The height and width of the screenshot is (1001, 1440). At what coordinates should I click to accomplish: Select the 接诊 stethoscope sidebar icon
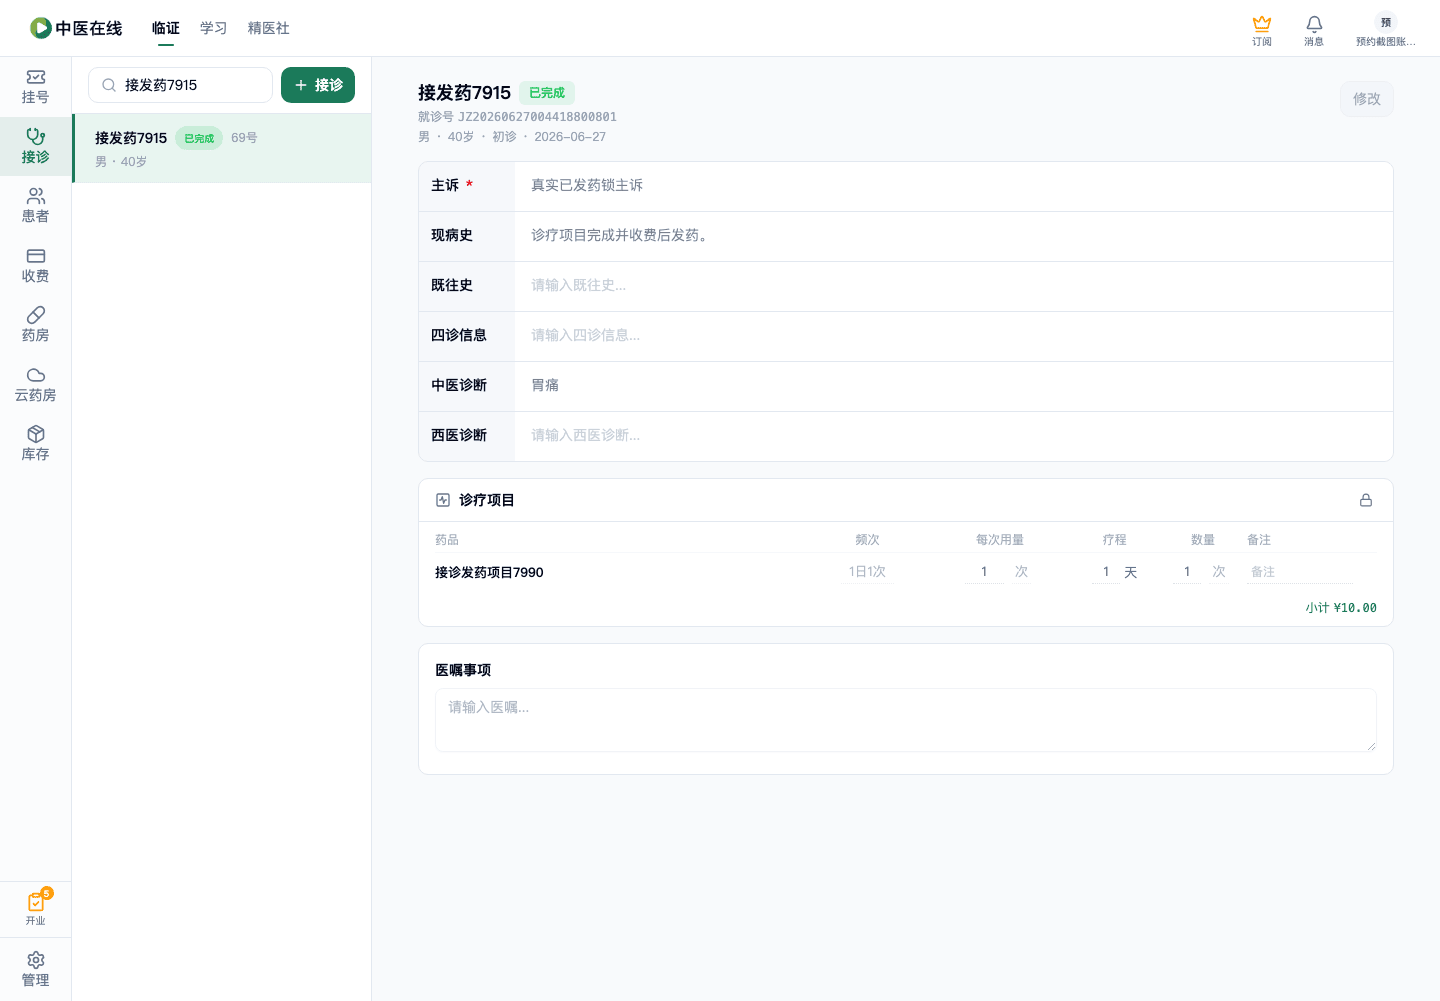click(x=35, y=147)
